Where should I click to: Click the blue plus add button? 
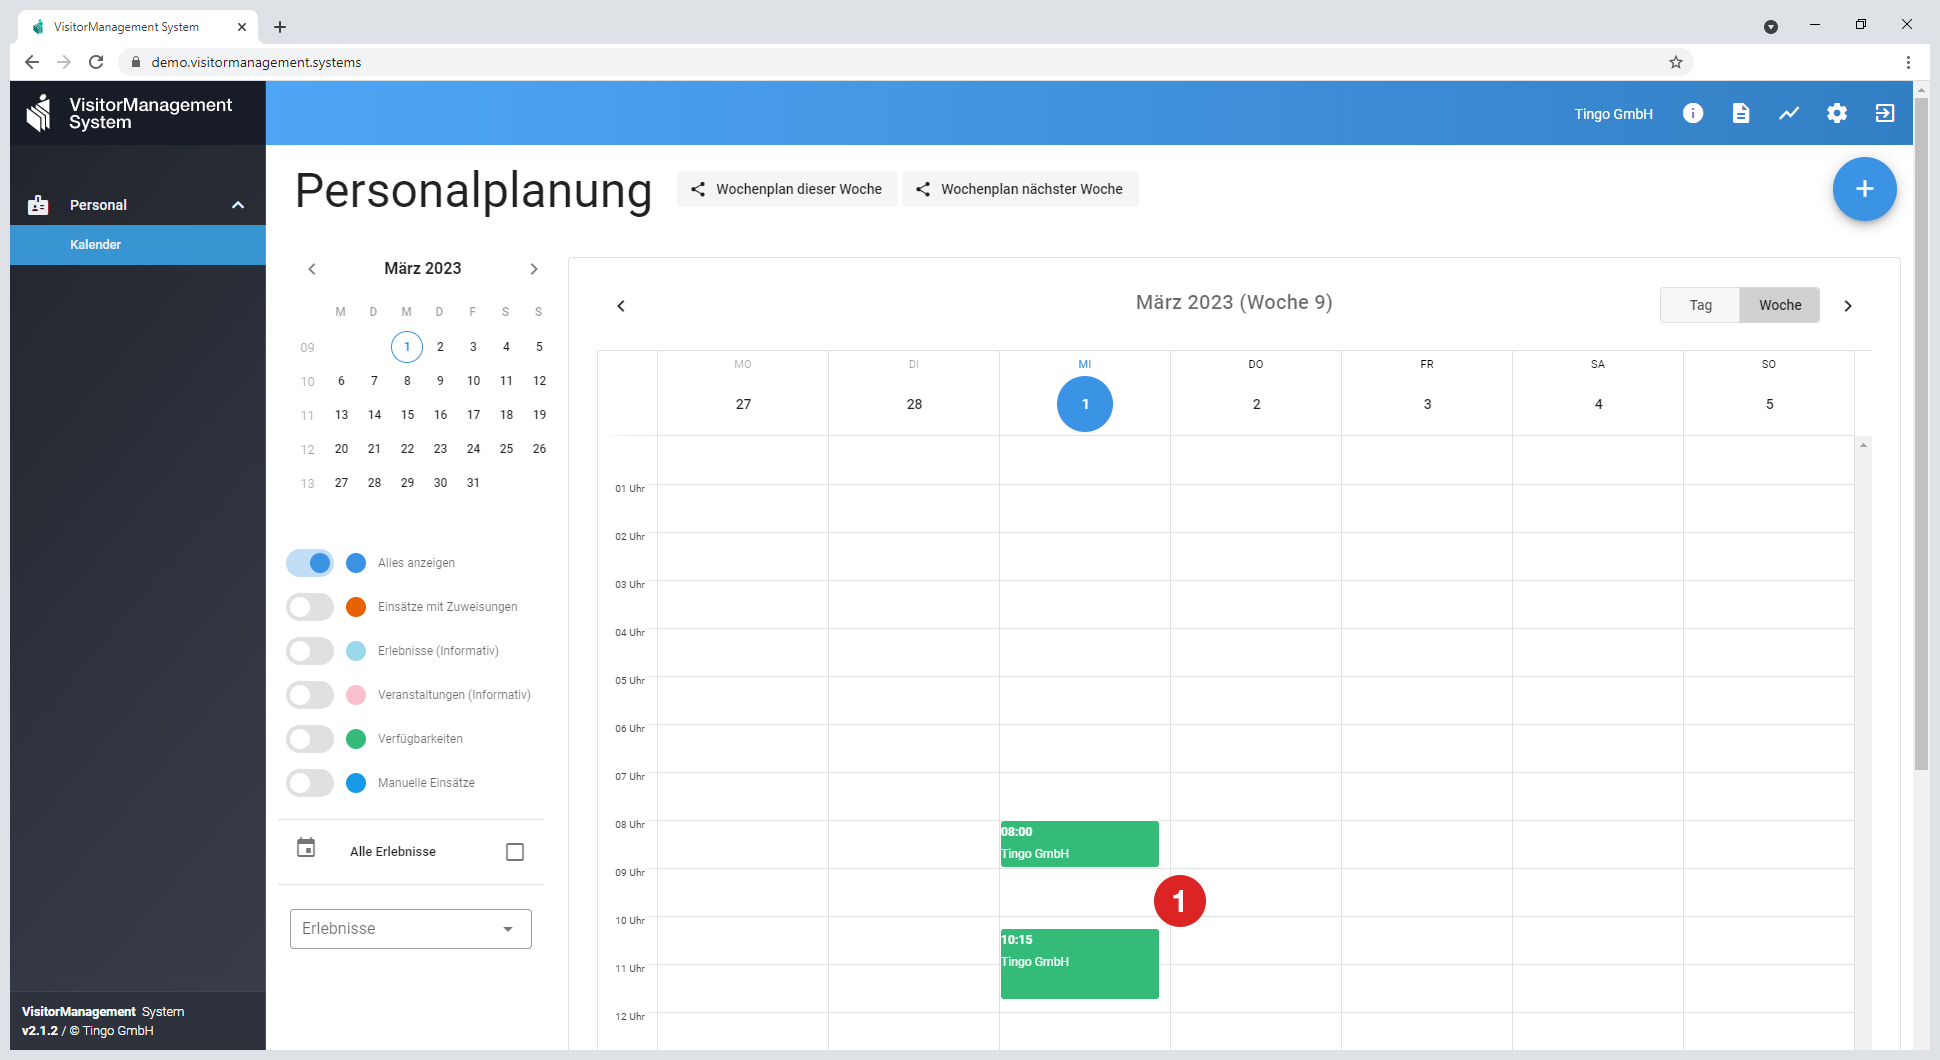click(1864, 189)
